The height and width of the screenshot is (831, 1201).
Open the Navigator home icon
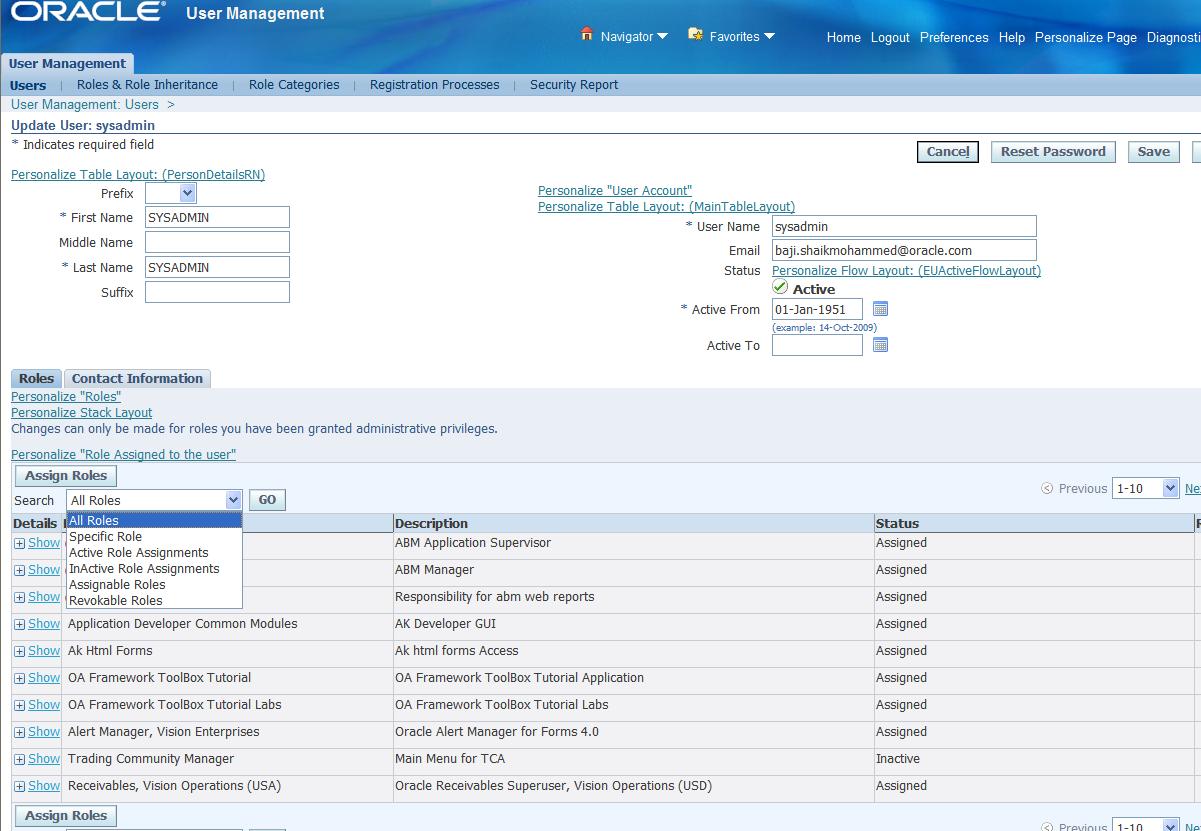[587, 34]
